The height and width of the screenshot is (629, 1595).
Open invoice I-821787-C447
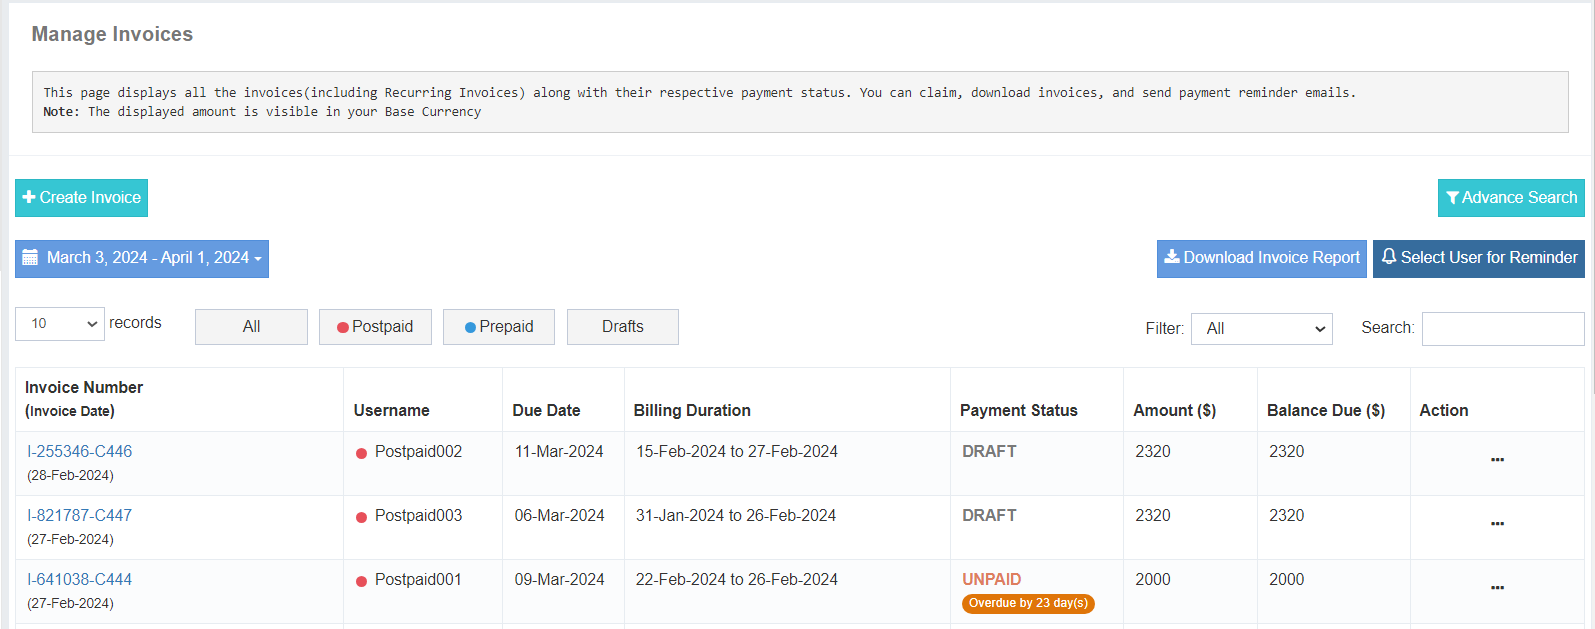coord(79,515)
